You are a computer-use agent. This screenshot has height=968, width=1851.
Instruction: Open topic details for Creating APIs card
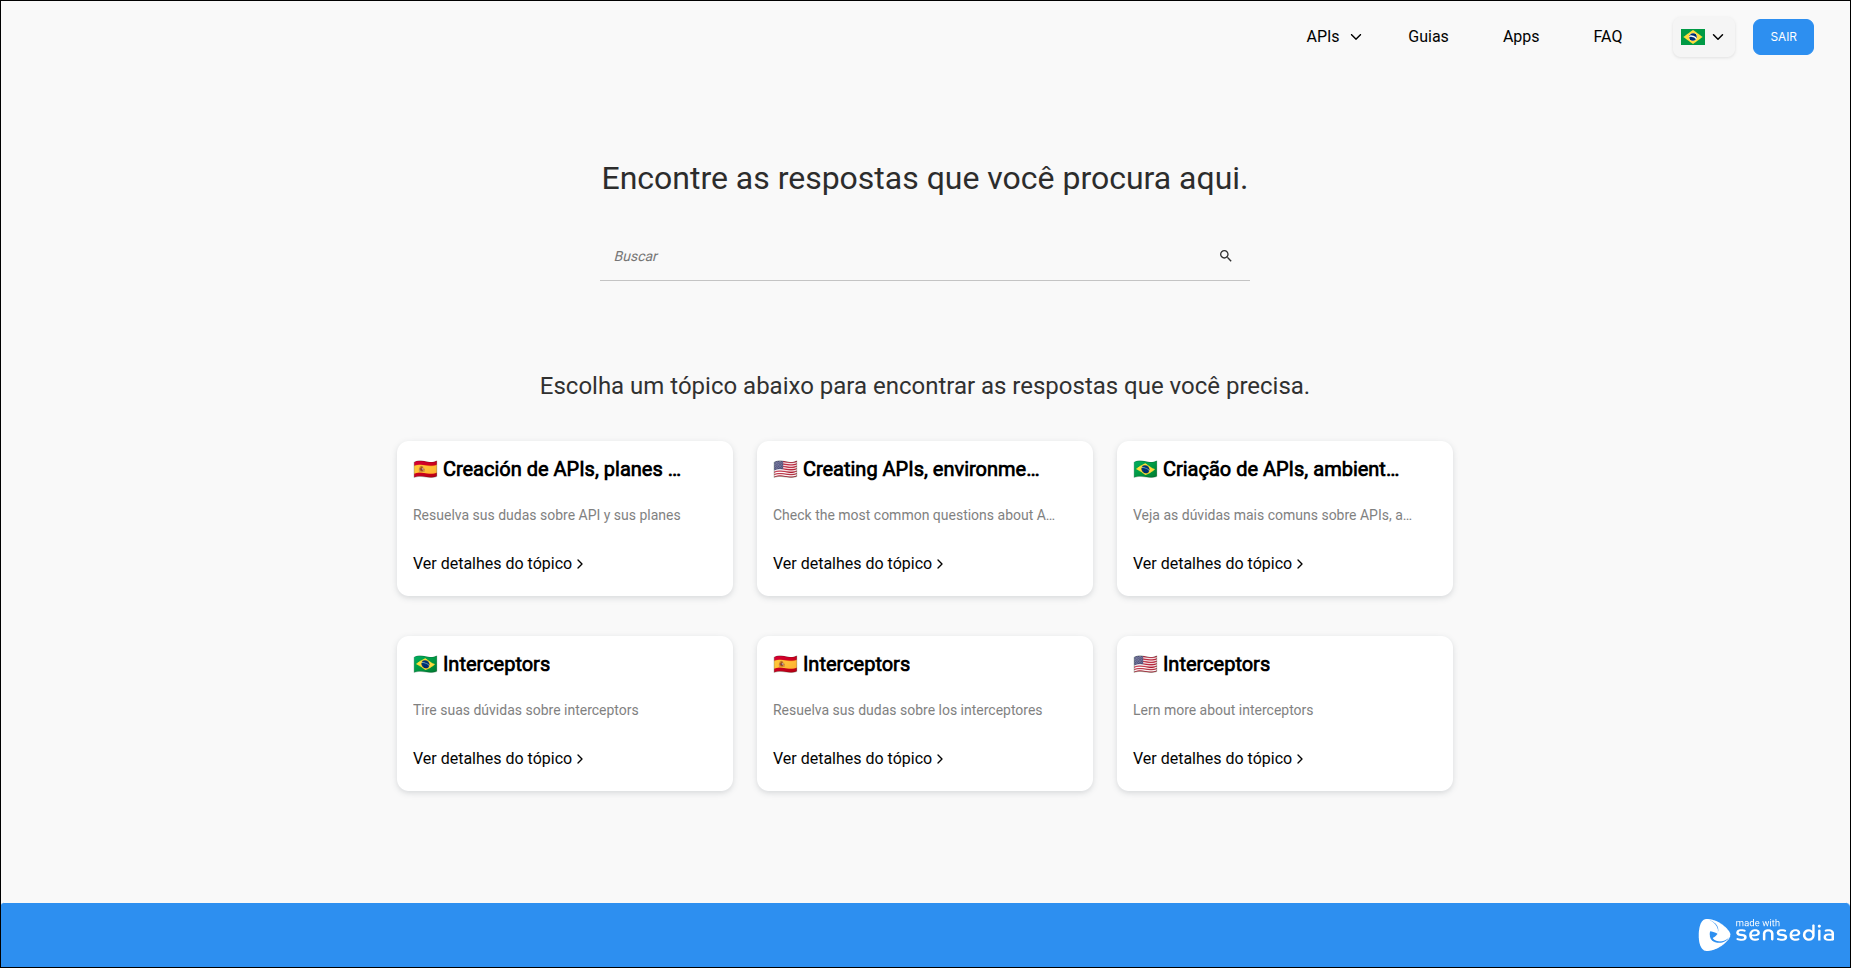point(857,564)
